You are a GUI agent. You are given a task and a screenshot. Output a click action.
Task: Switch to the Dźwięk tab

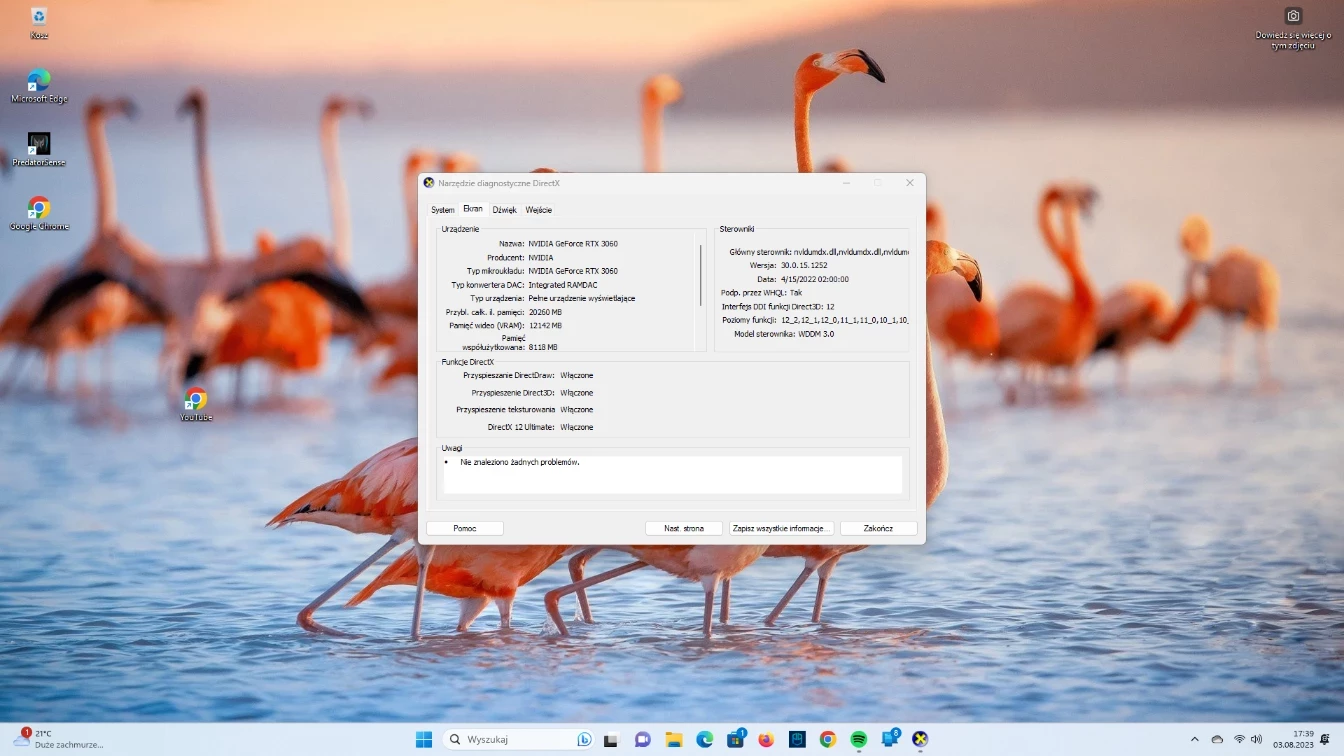504,210
